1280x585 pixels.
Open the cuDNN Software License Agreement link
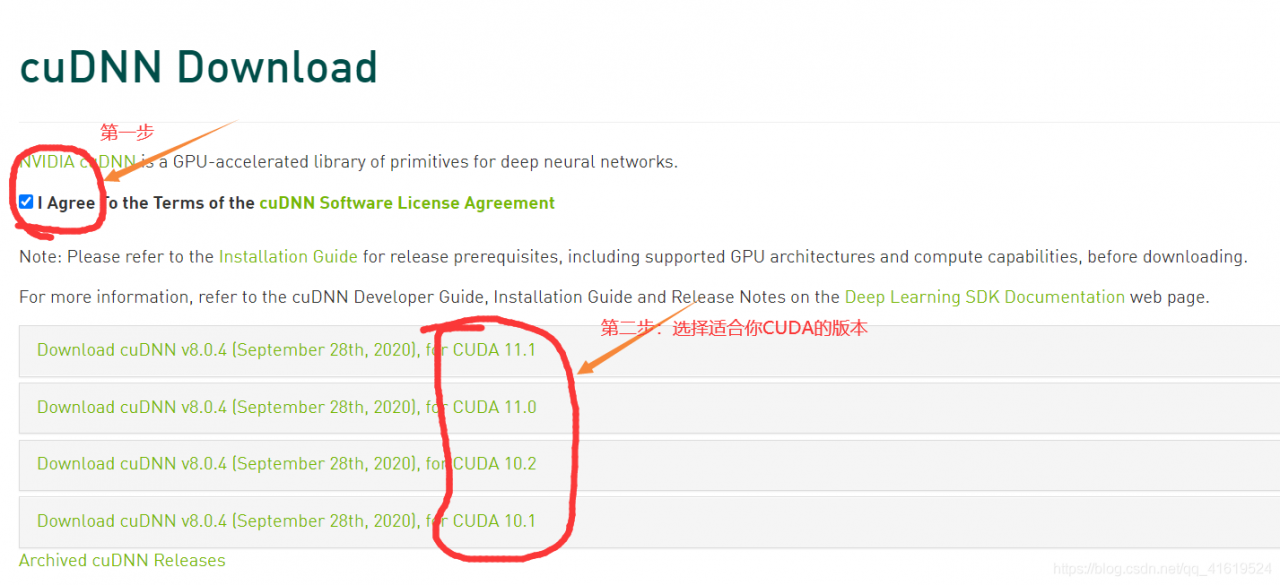coord(407,203)
